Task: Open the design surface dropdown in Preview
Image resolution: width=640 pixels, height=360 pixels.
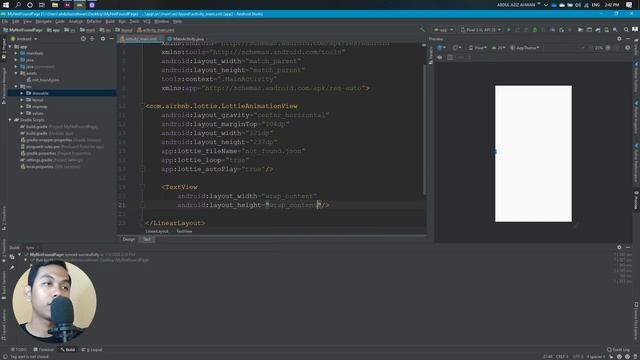Action: [441, 48]
